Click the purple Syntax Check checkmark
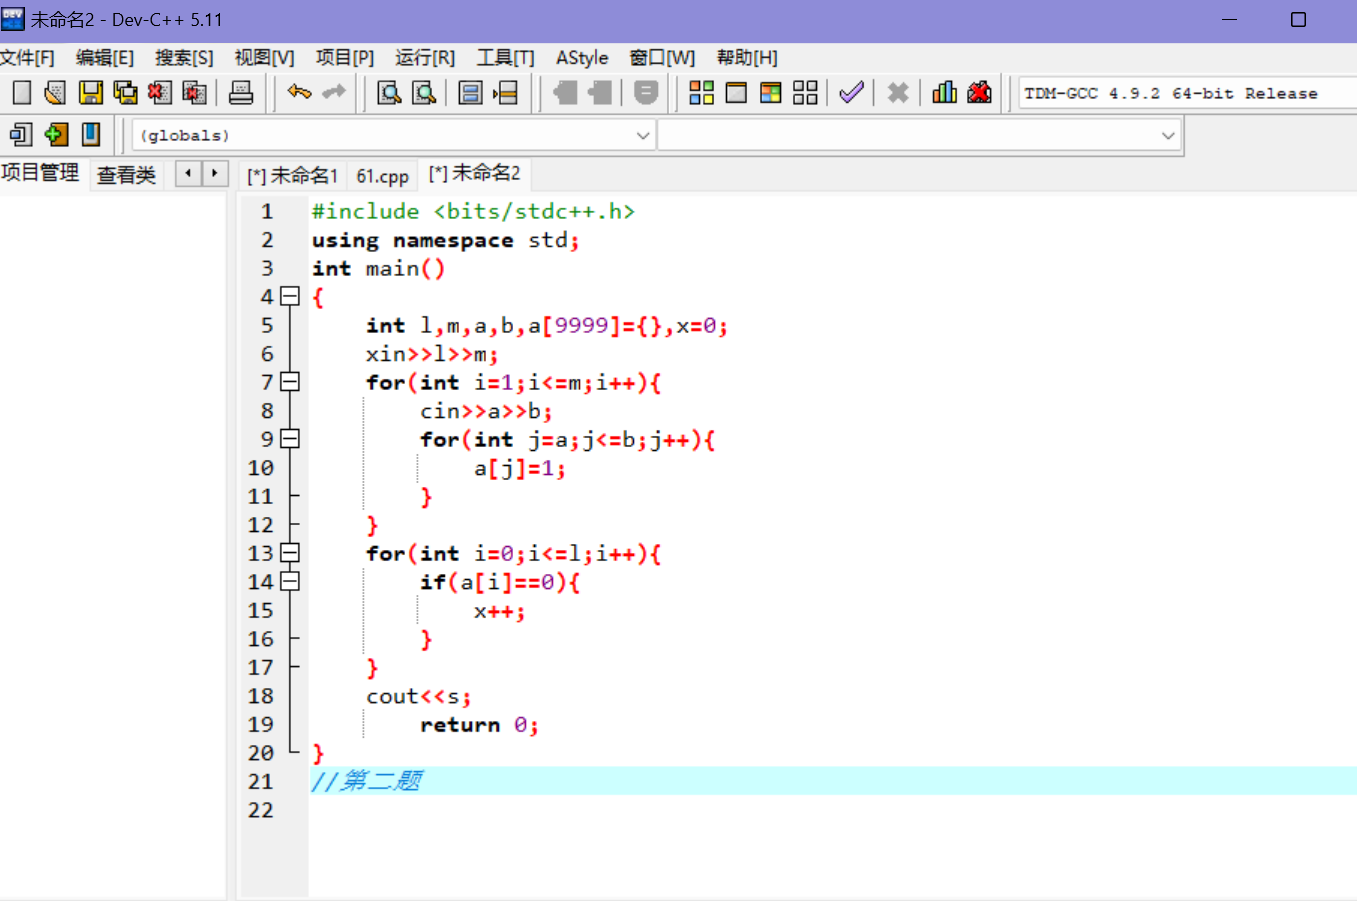 pyautogui.click(x=851, y=93)
